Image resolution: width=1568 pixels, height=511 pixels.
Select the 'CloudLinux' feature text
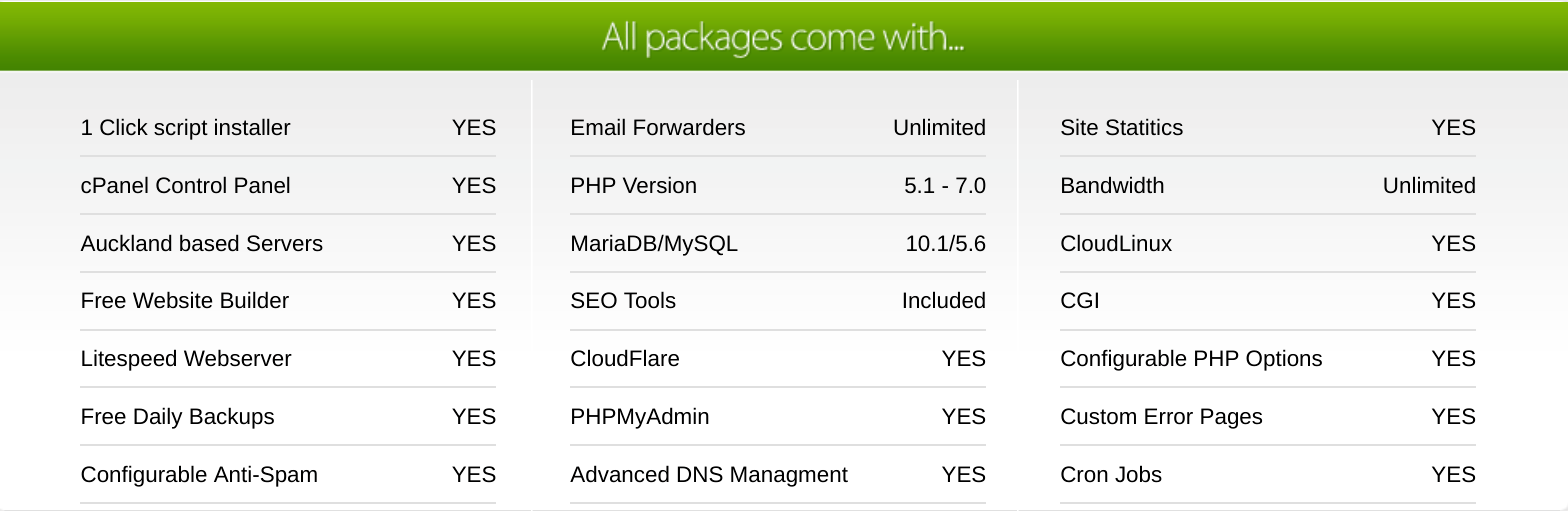1116,244
